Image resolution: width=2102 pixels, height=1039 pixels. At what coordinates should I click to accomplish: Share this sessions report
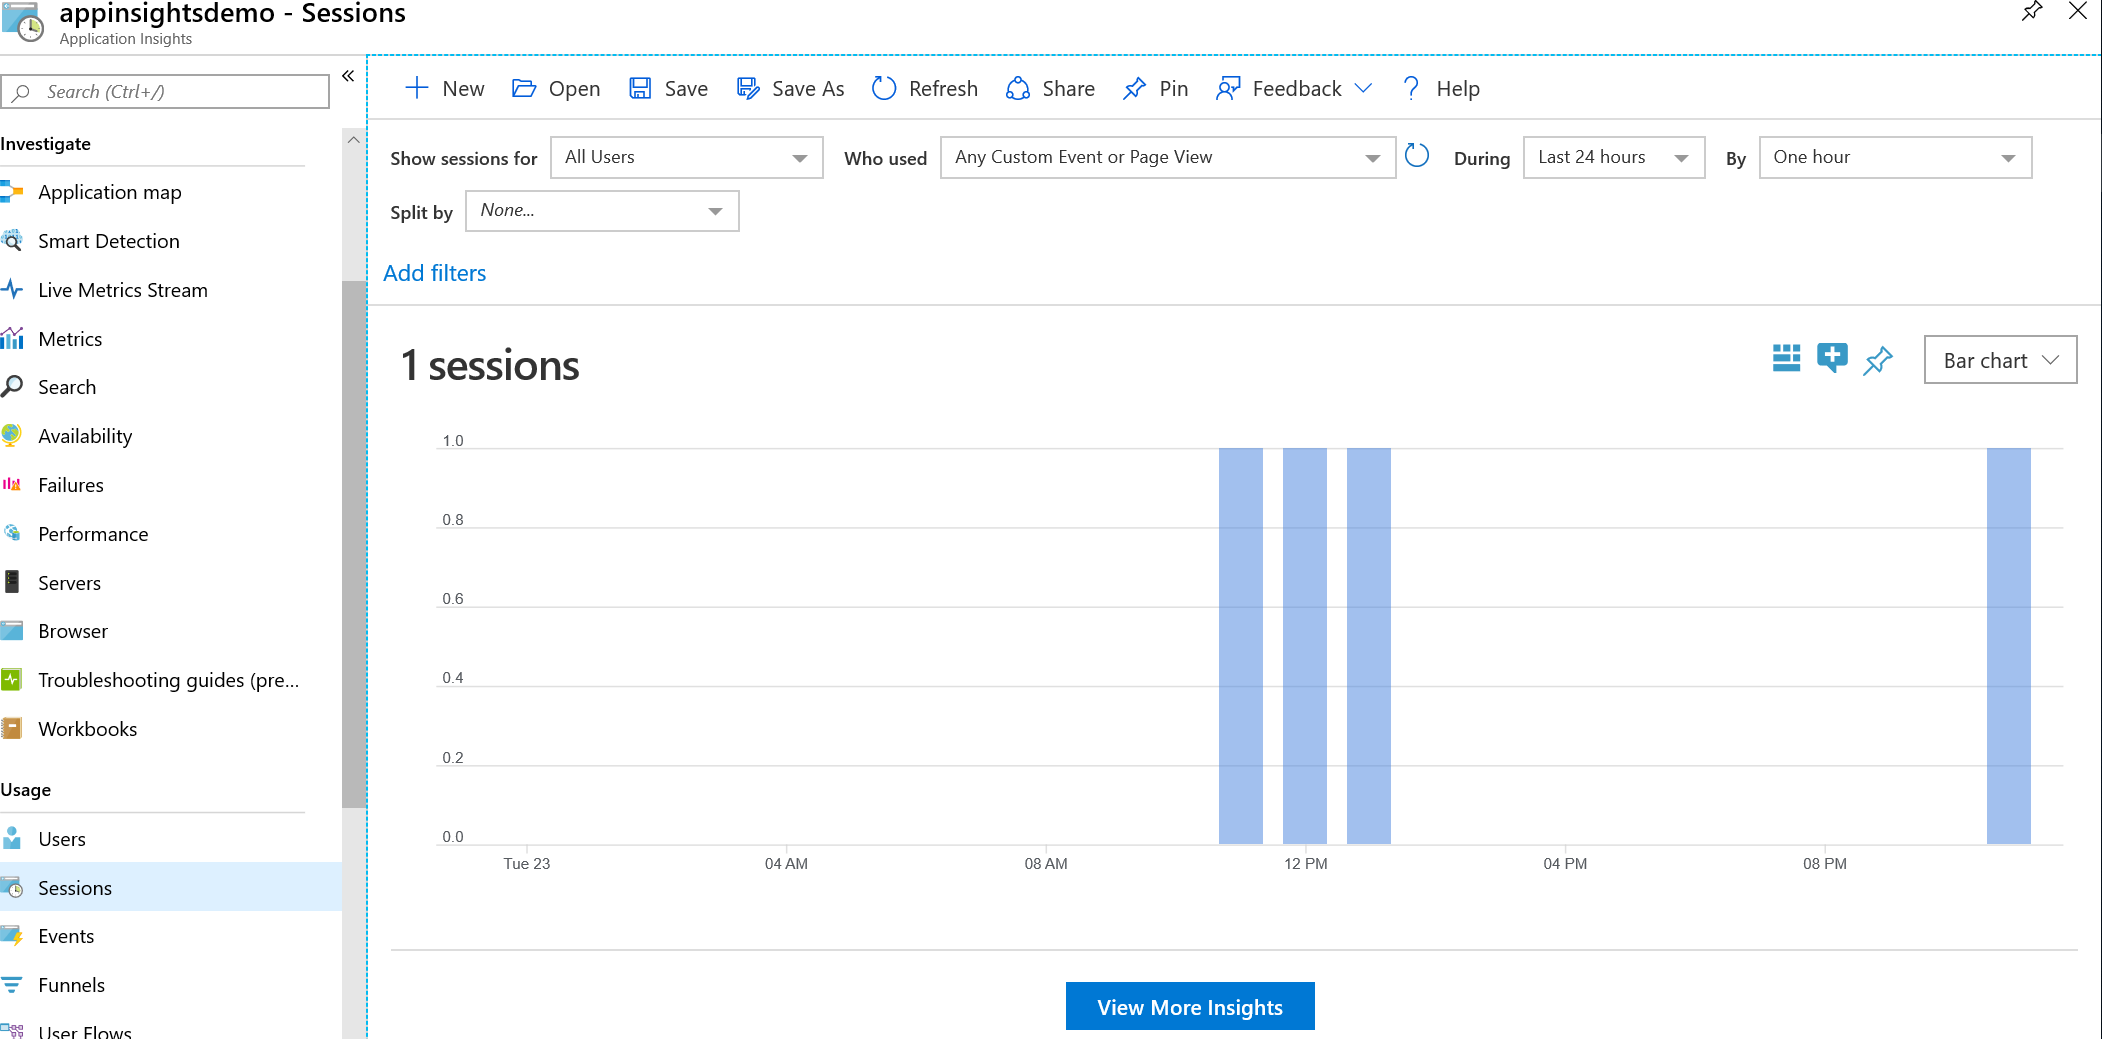pyautogui.click(x=1050, y=88)
